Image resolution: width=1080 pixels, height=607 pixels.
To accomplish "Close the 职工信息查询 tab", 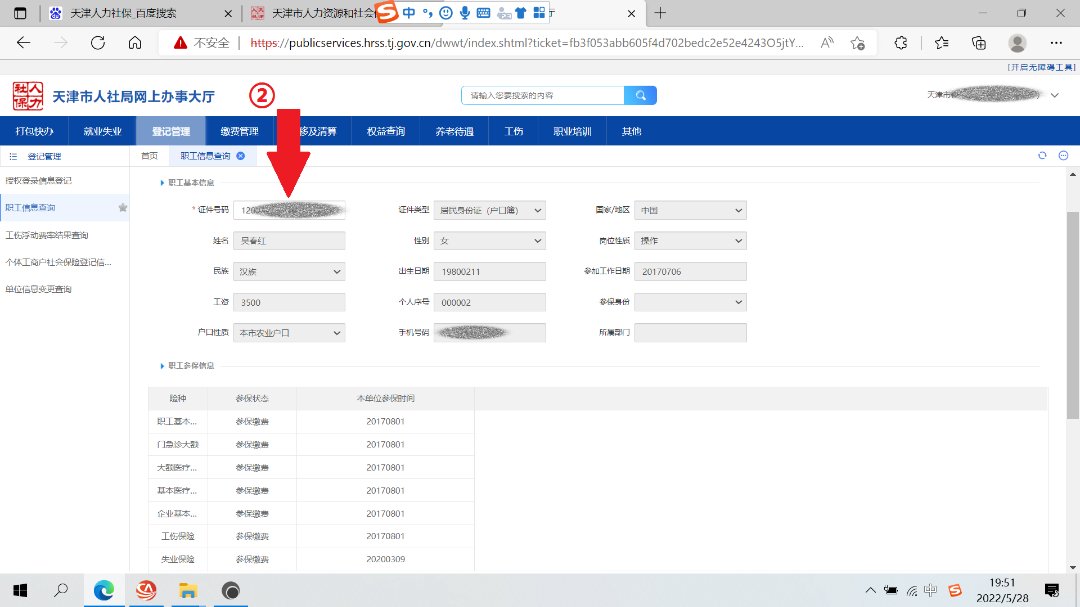I will click(241, 156).
